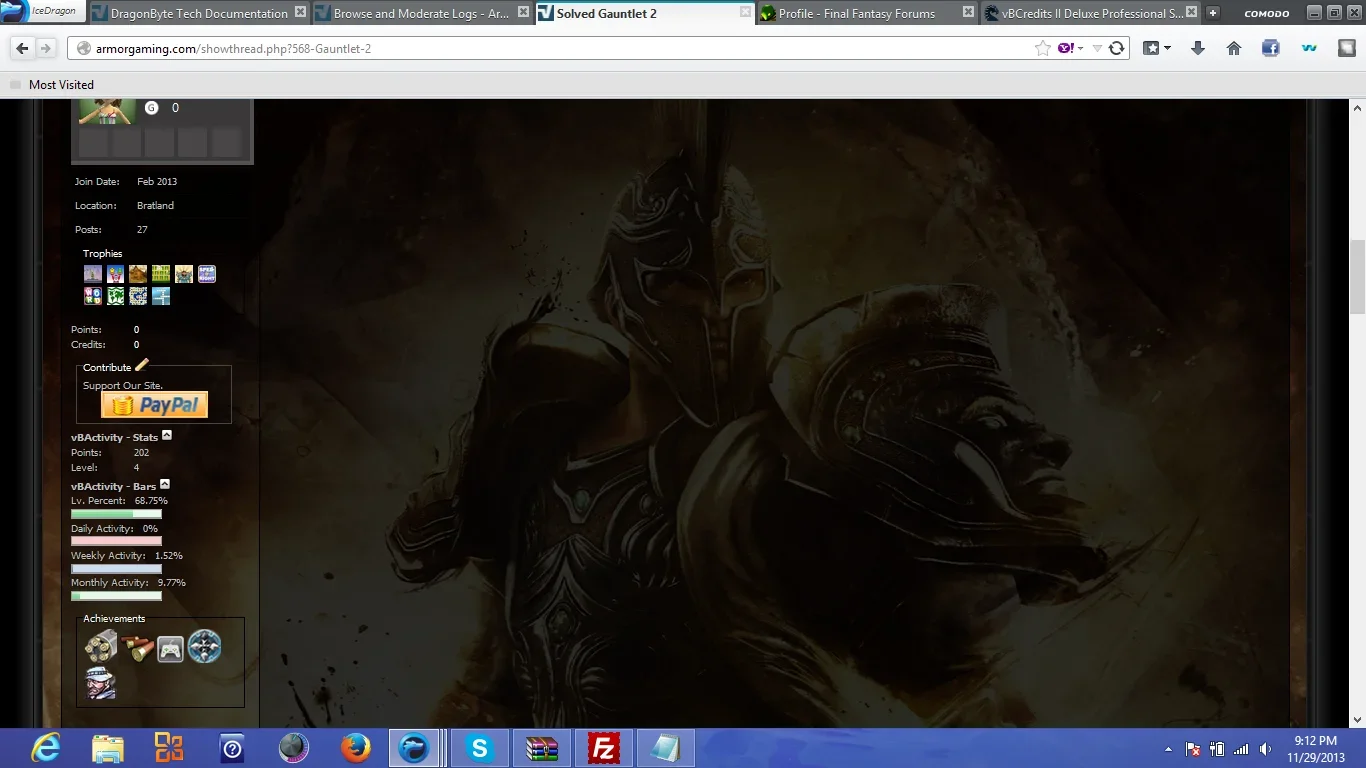Open the Most Visited bookmarks folder
This screenshot has height=768, width=1366.
tap(52, 85)
